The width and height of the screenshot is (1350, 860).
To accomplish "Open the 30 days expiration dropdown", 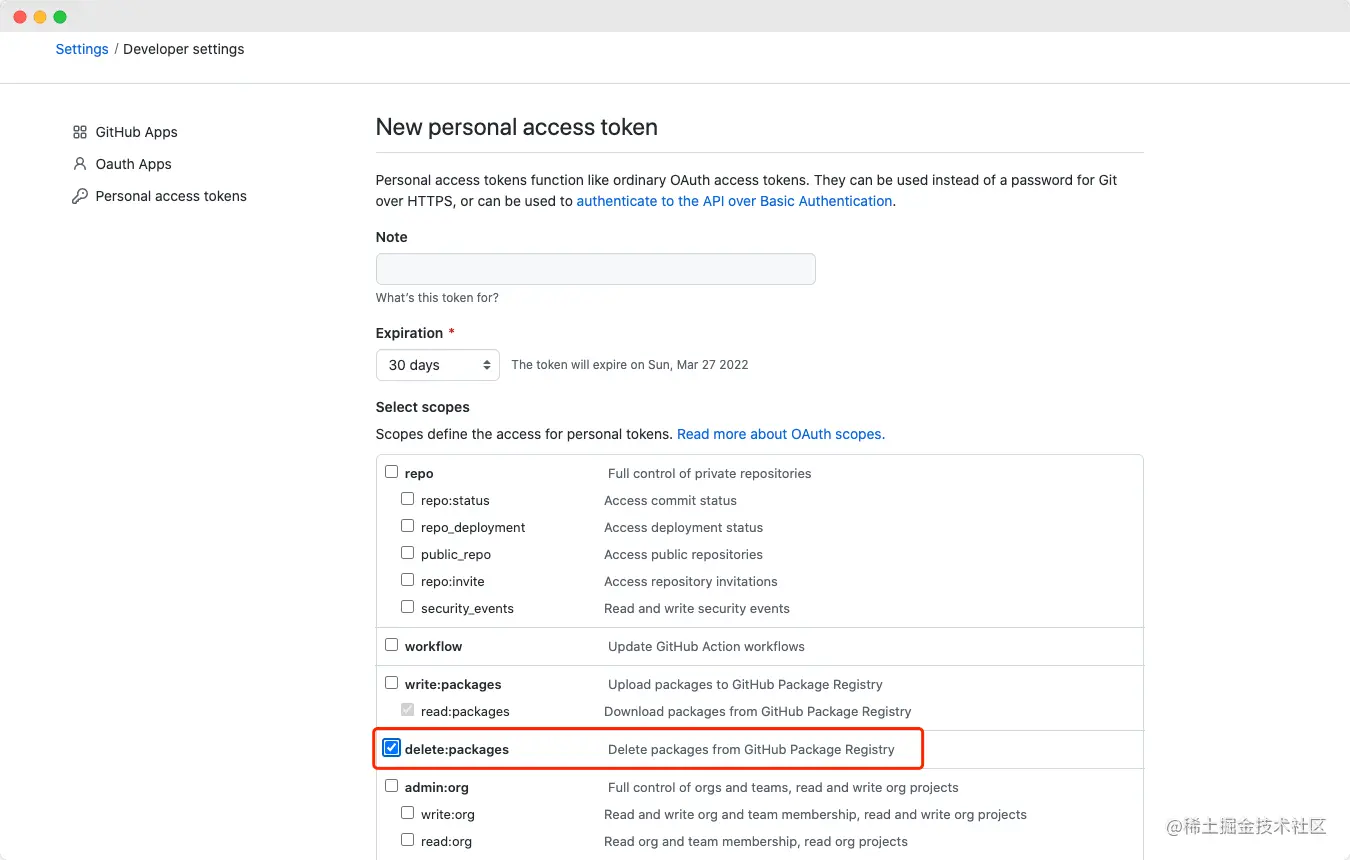I will (437, 365).
